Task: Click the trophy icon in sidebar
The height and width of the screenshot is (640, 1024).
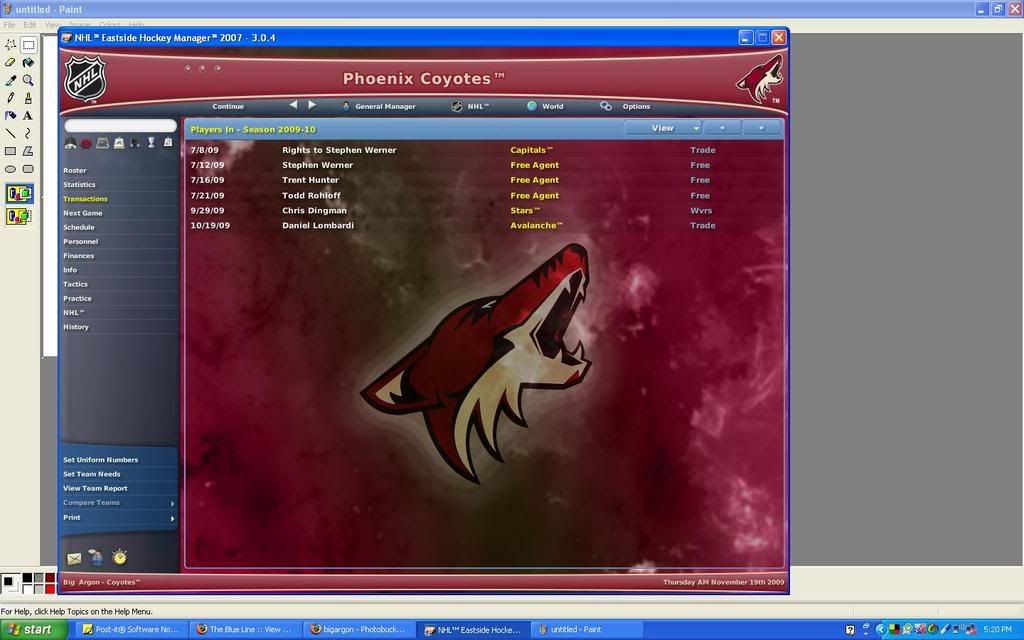Action: 152,142
